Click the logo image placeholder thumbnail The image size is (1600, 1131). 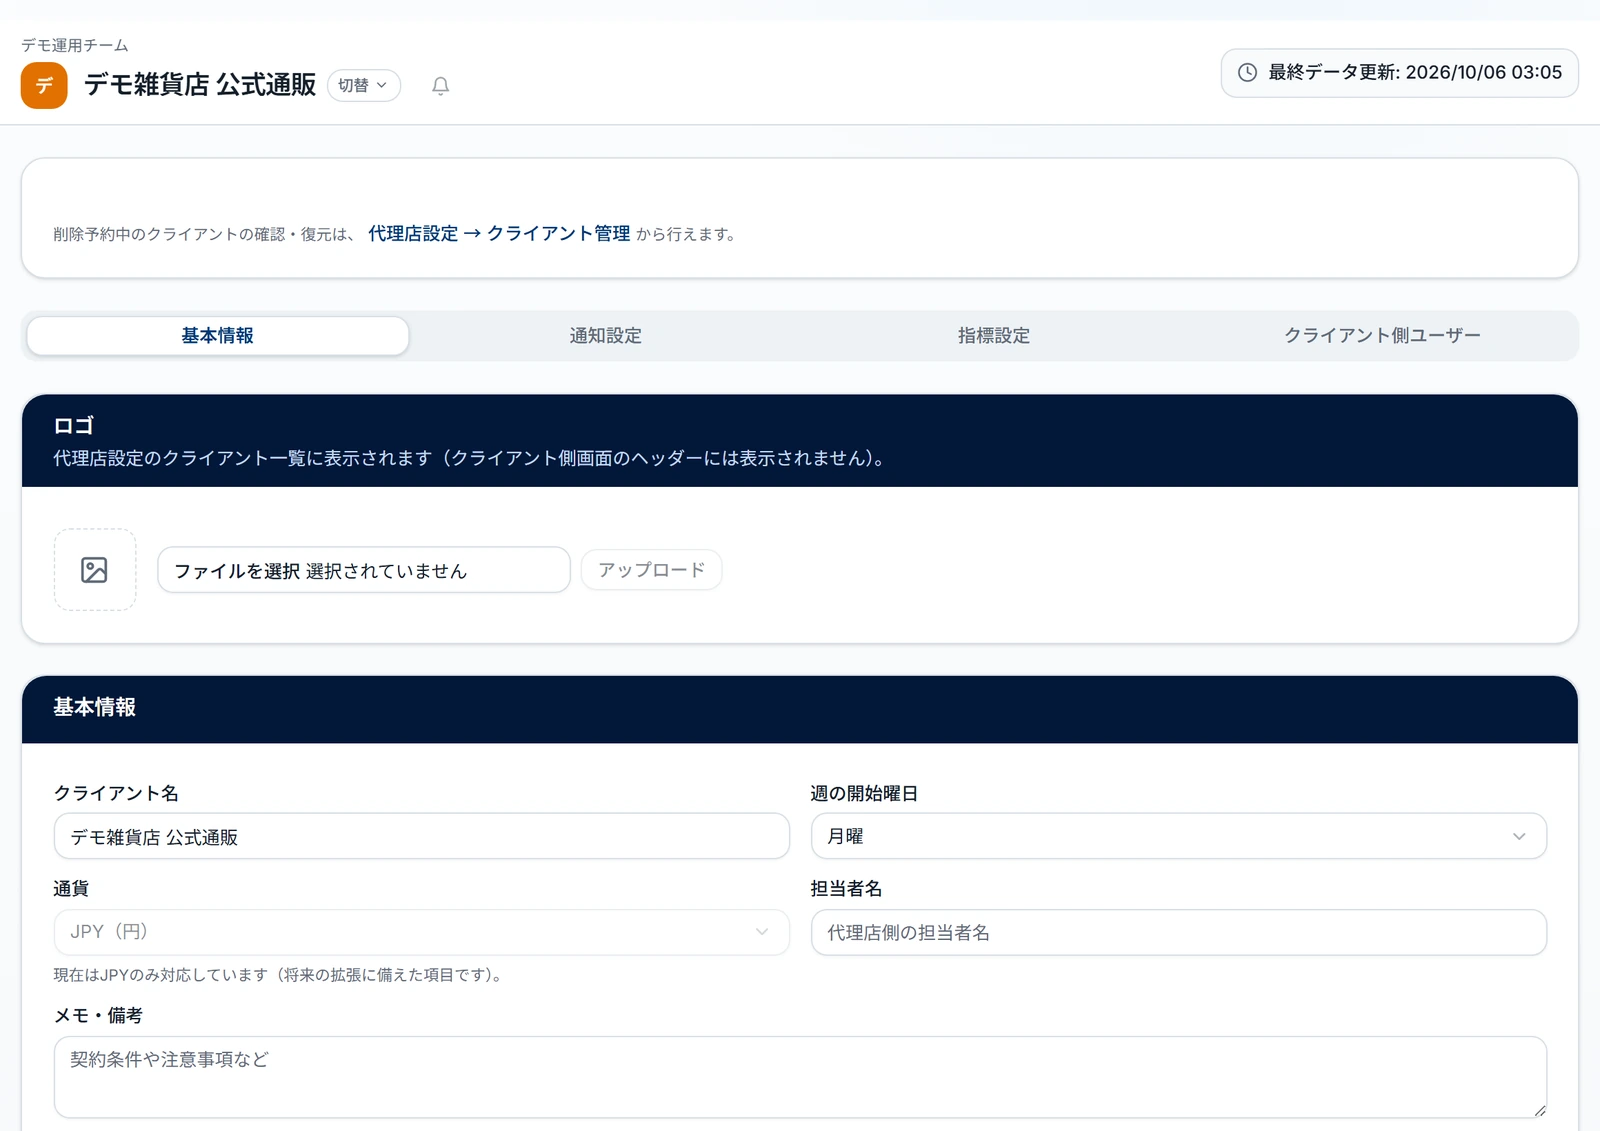(95, 570)
